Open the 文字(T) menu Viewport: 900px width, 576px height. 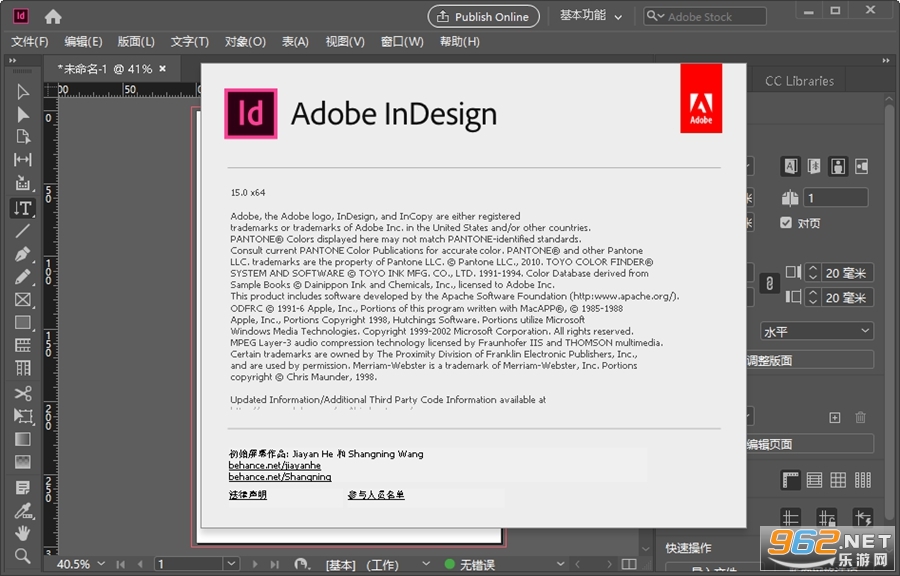(189, 42)
